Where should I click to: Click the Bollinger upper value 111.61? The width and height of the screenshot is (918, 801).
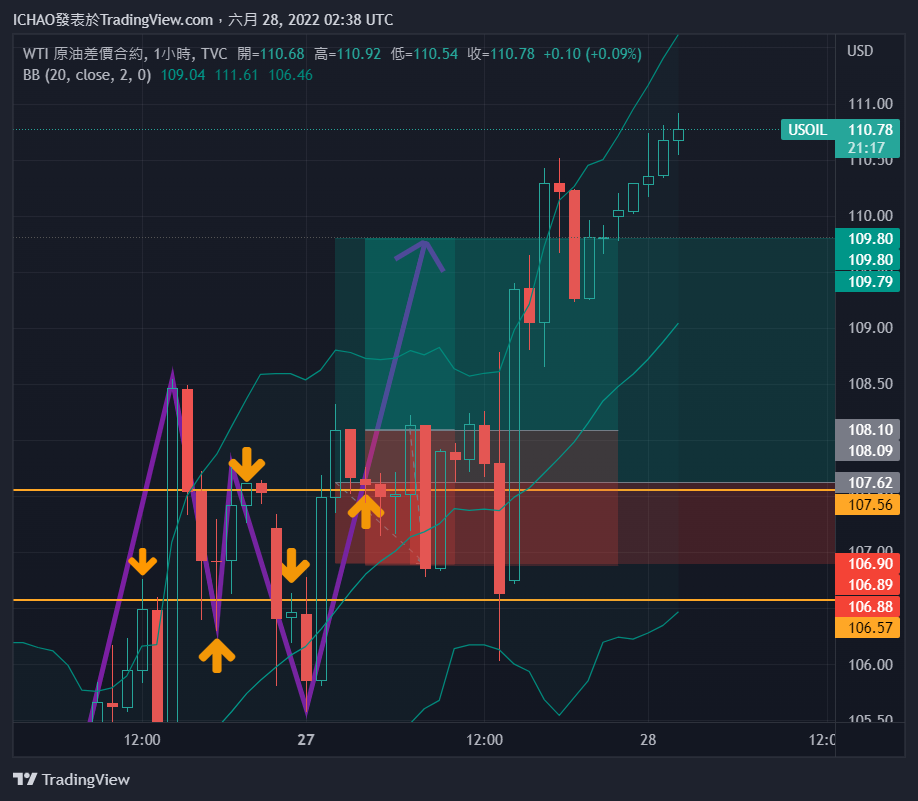tap(236, 75)
